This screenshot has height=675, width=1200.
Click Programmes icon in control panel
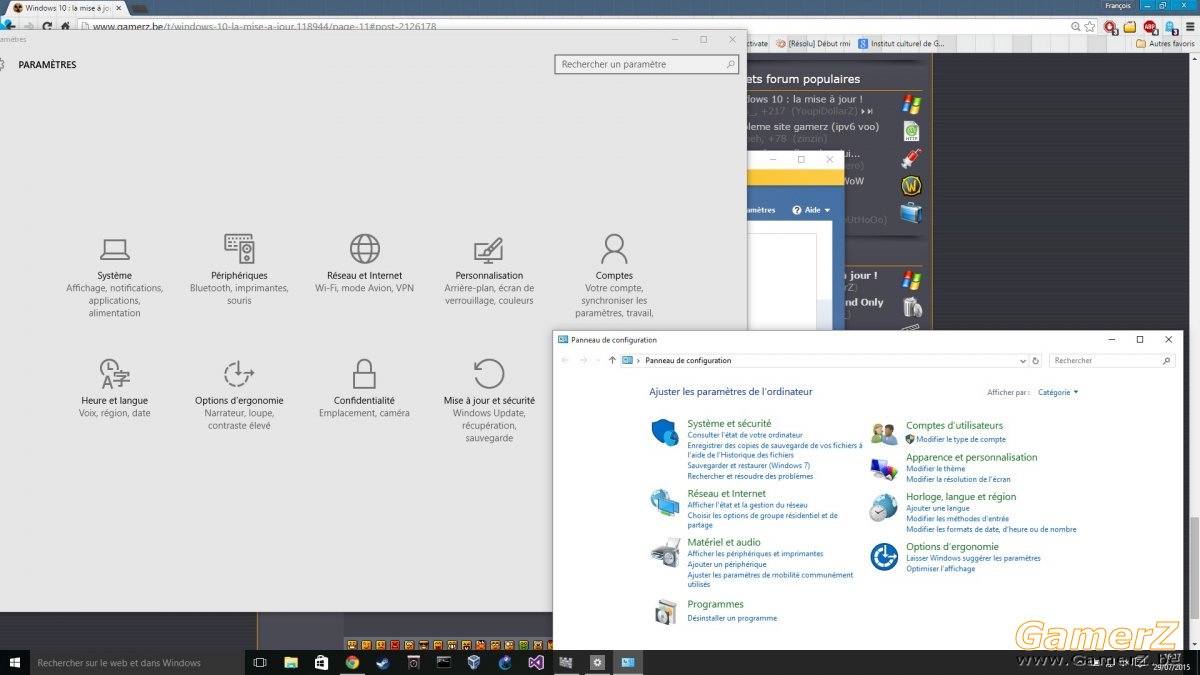pos(665,611)
